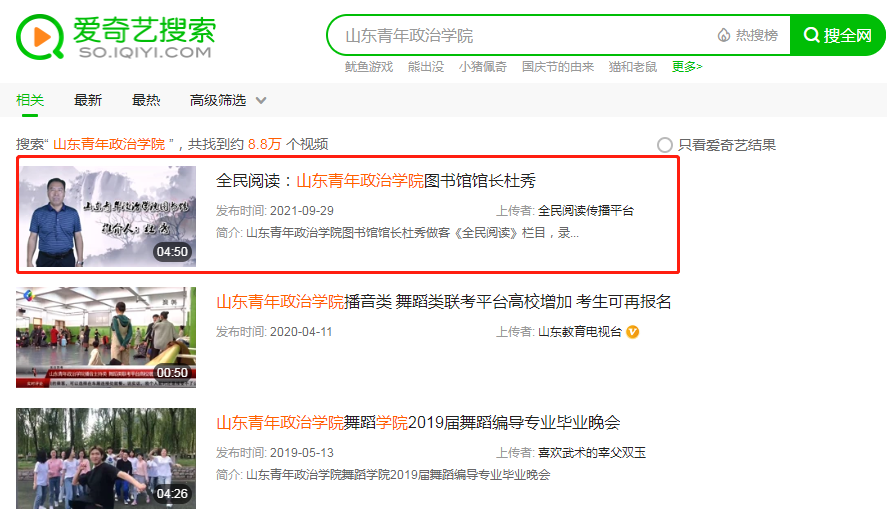Open the 更多 hot keywords expander
Image resolution: width=887 pixels, height=518 pixels.
[x=686, y=67]
